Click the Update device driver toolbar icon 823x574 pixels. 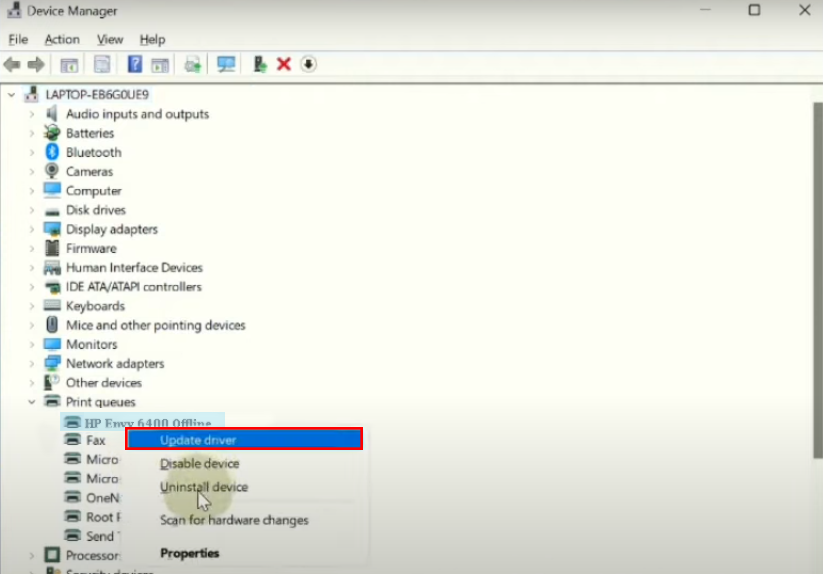[x=193, y=65]
